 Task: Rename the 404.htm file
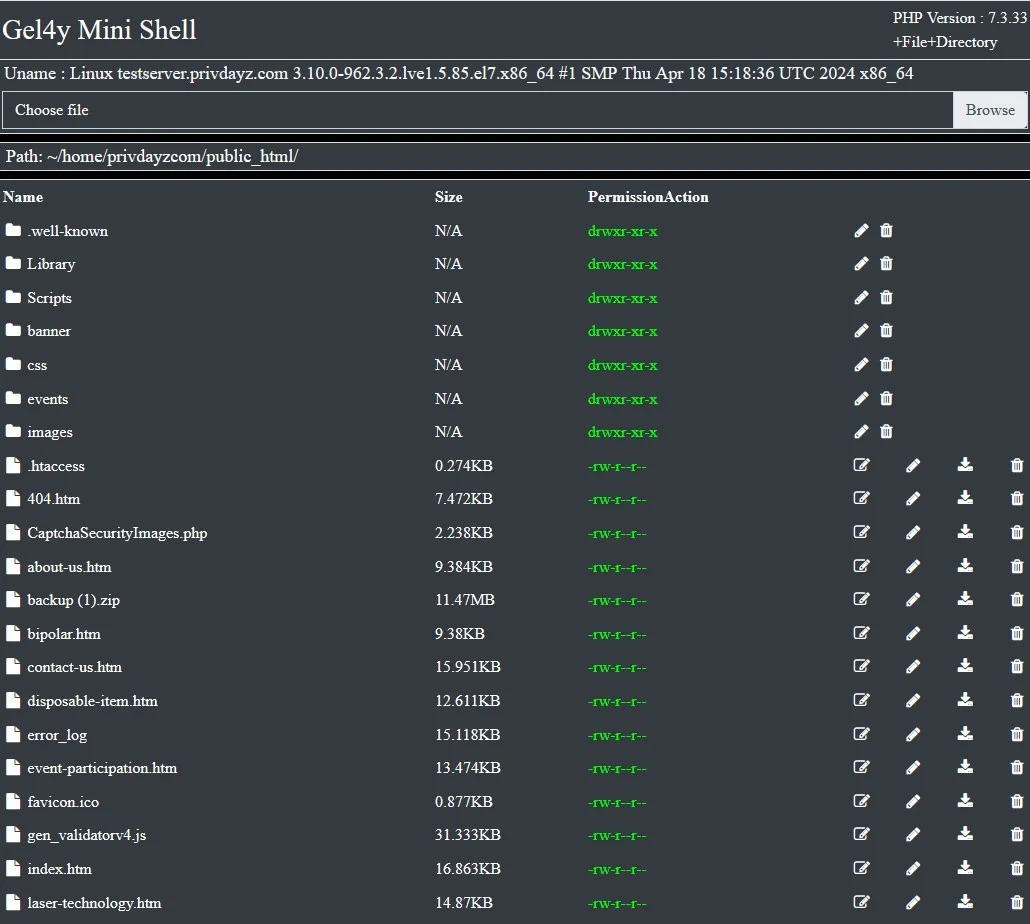[x=913, y=498]
